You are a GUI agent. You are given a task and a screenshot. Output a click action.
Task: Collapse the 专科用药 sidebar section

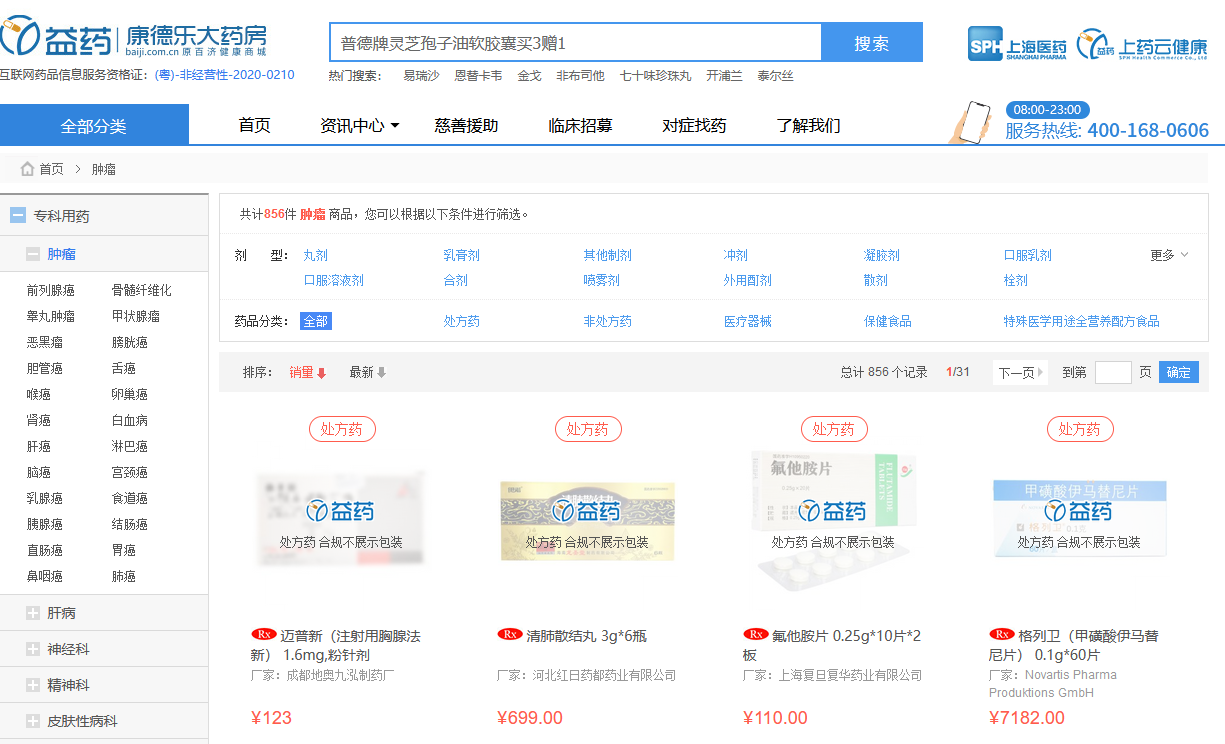[x=18, y=215]
